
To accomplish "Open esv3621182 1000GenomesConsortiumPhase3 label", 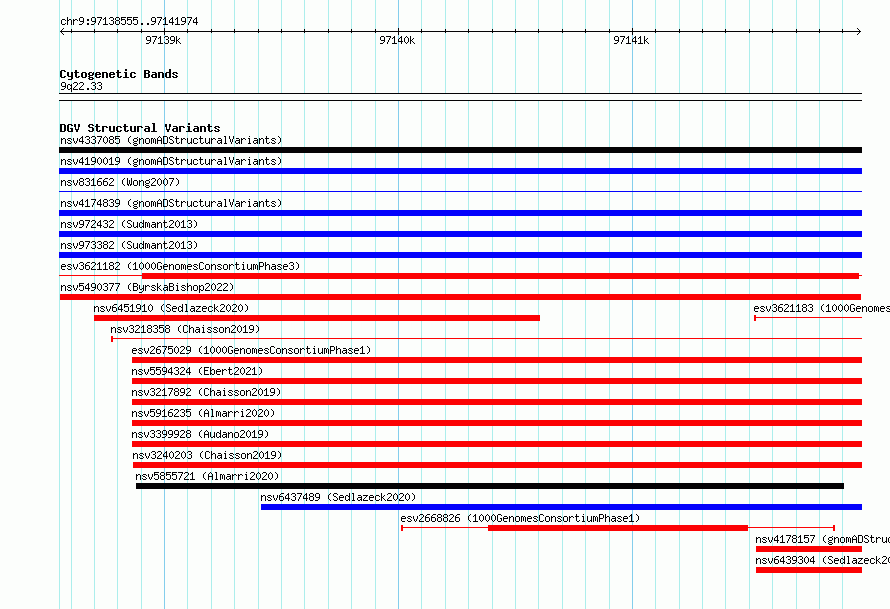I will pyautogui.click(x=180, y=266).
